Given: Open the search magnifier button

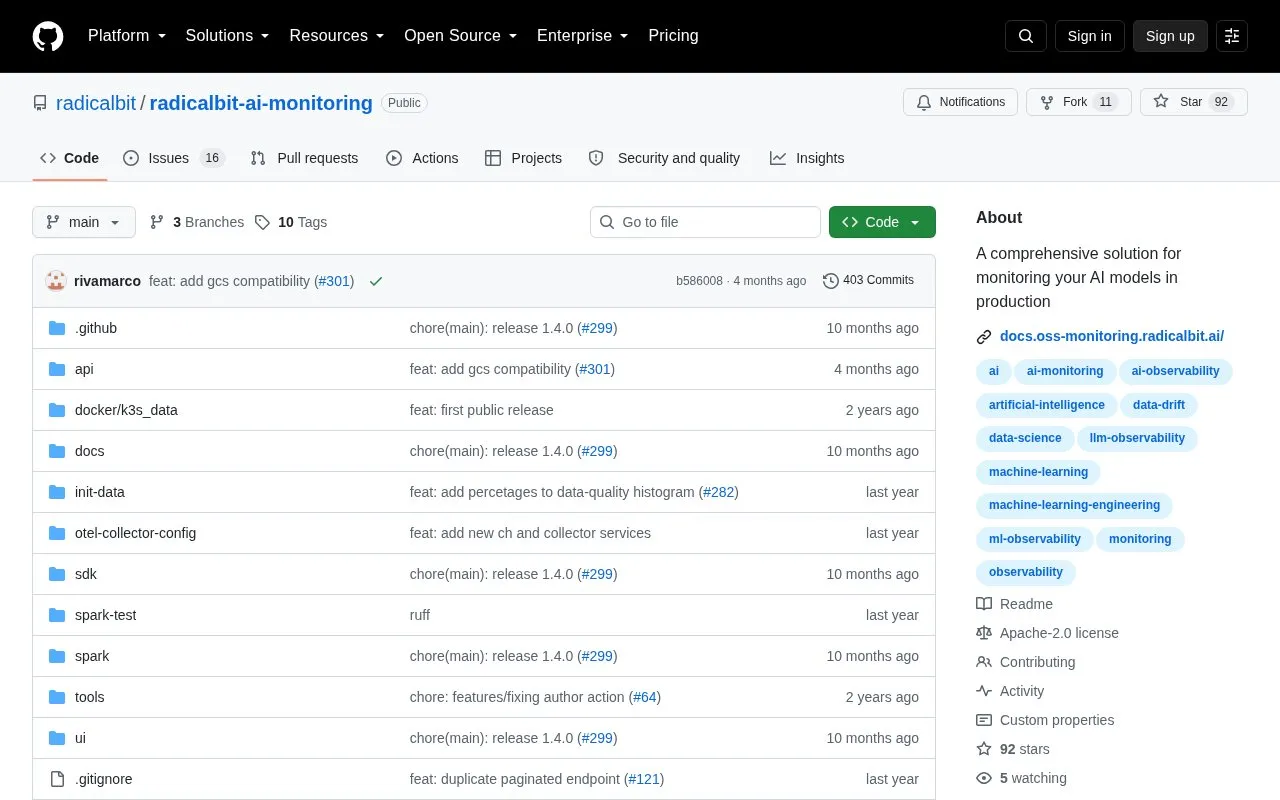Looking at the screenshot, I should click(1026, 36).
